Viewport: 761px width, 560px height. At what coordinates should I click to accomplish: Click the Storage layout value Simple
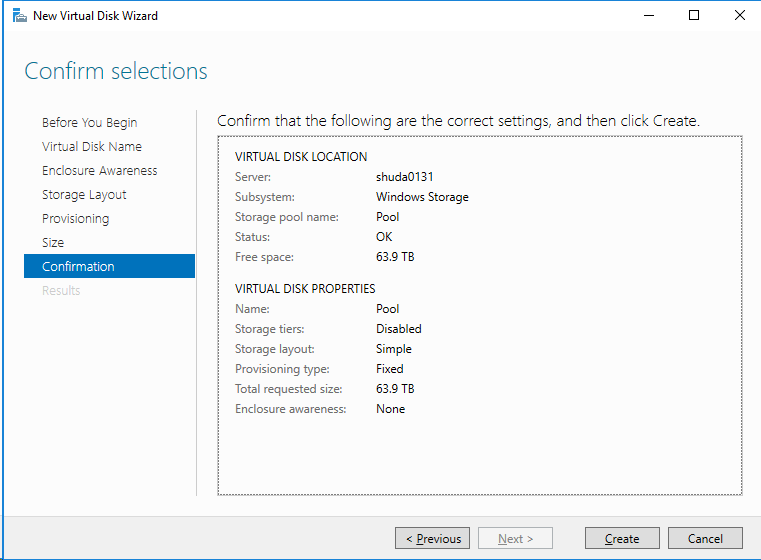(394, 349)
